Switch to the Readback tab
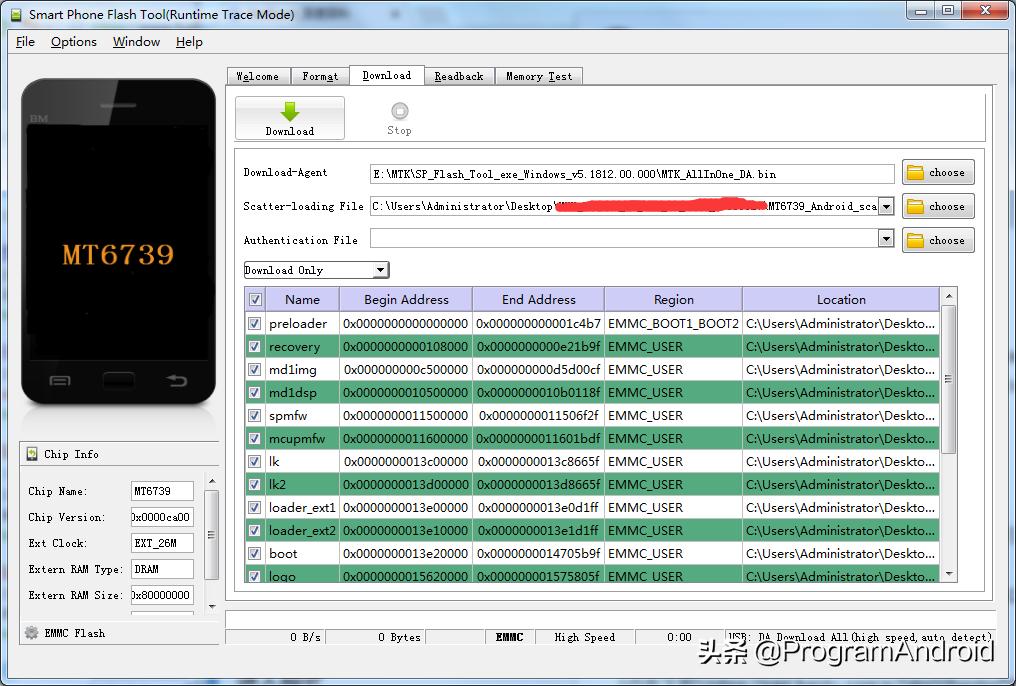1016x686 pixels. 459,75
